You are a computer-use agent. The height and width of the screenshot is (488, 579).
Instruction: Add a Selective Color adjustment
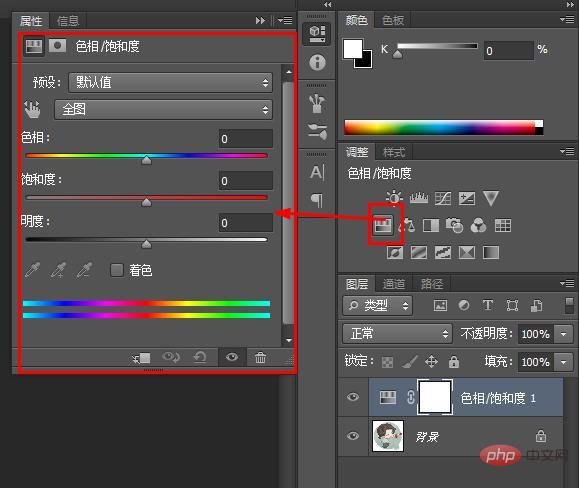click(467, 253)
